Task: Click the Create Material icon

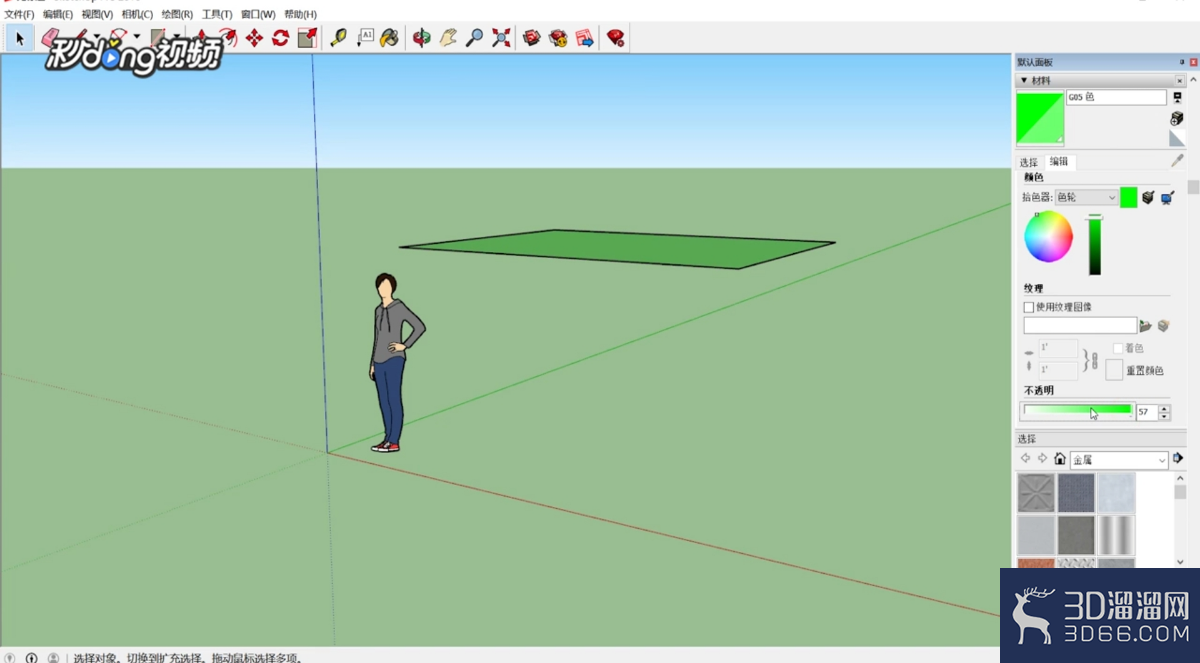Action: pos(1177,118)
